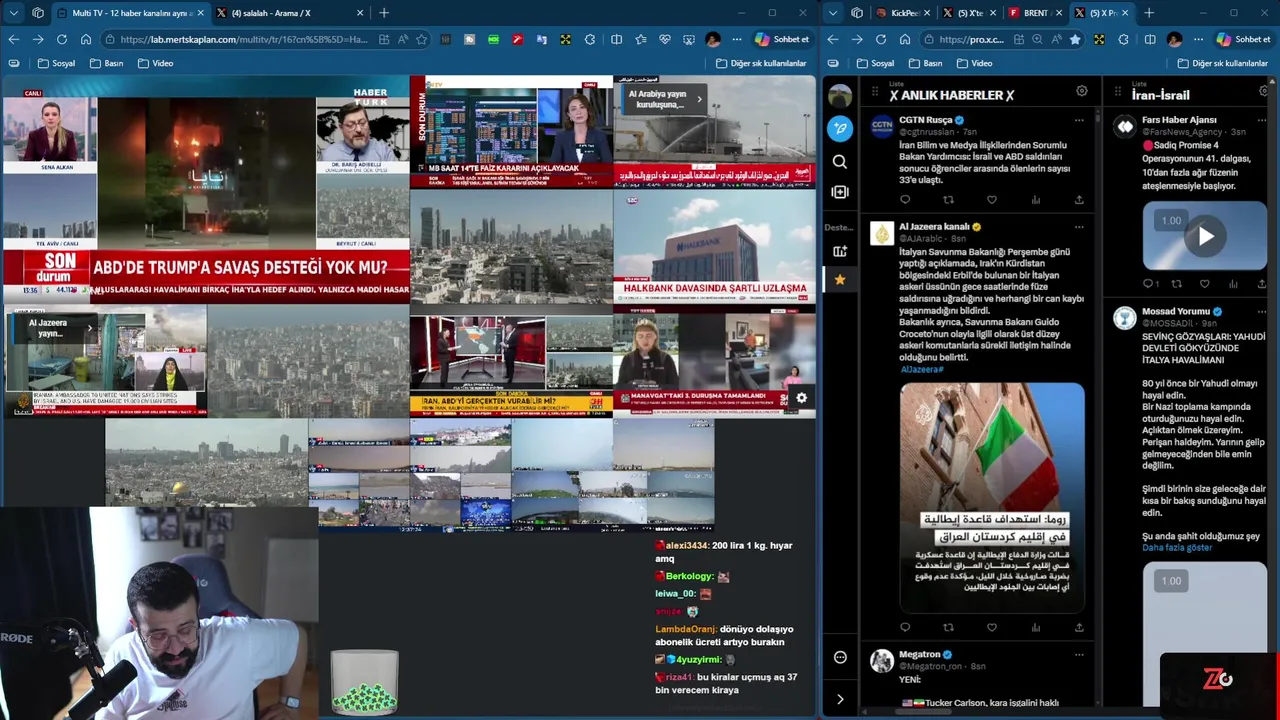Click the lab.mertskaplan.com address bar
This screenshot has width=1280, height=720.
(245, 39)
